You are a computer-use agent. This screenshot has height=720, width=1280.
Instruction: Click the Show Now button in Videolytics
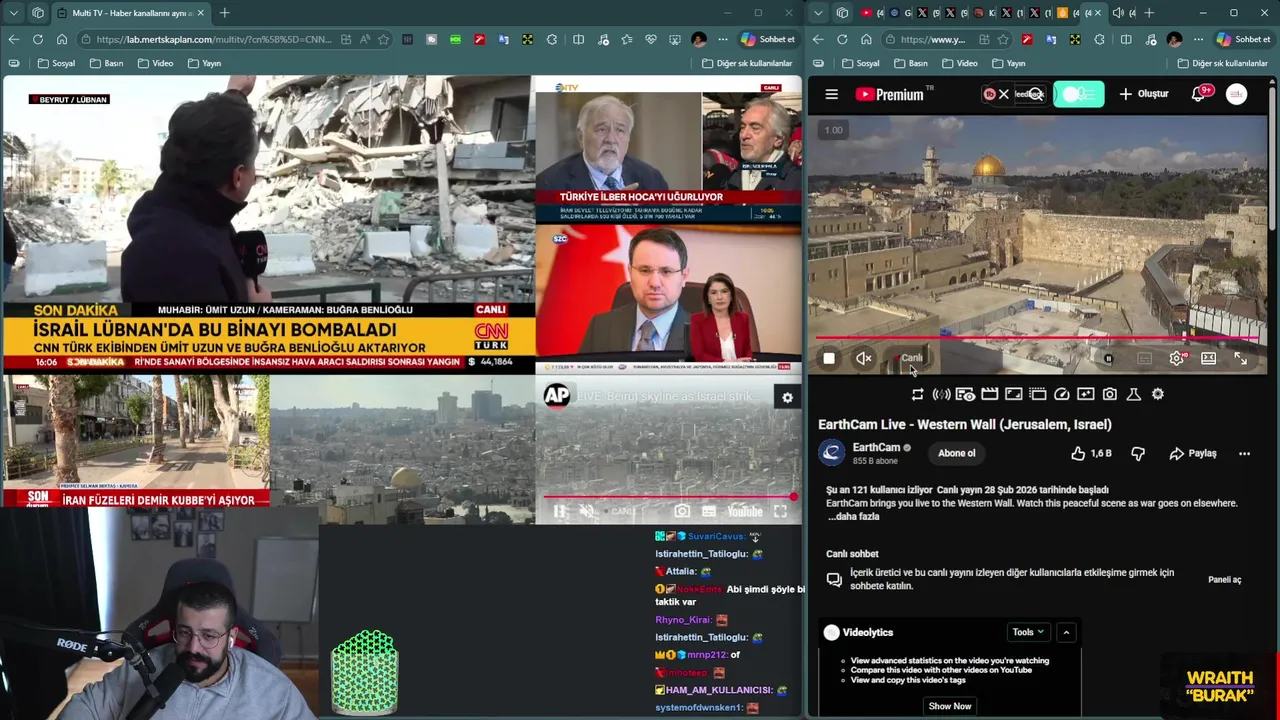949,706
